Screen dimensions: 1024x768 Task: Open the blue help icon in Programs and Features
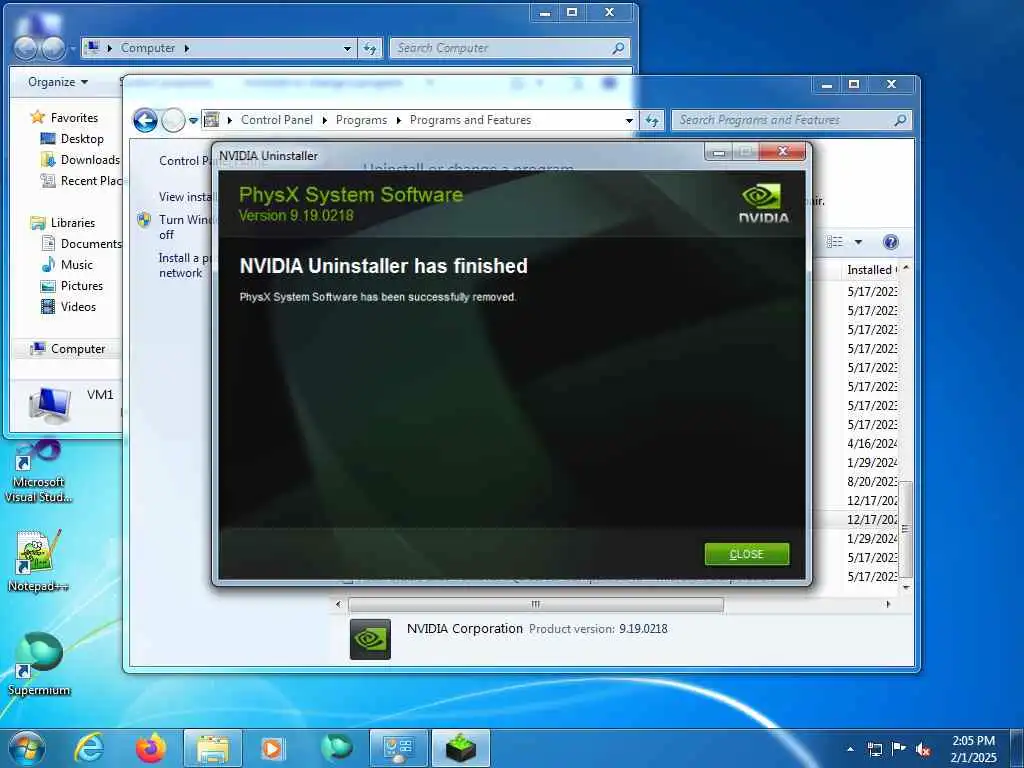[x=890, y=242]
